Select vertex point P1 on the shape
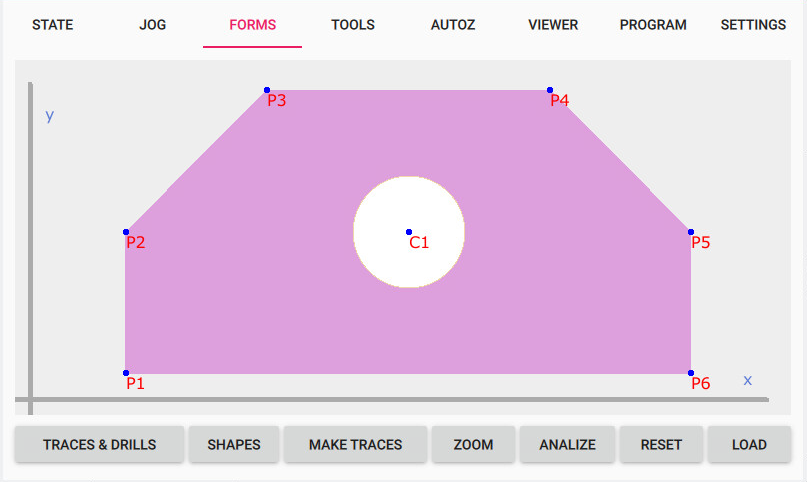Image resolution: width=807 pixels, height=482 pixels. click(126, 373)
